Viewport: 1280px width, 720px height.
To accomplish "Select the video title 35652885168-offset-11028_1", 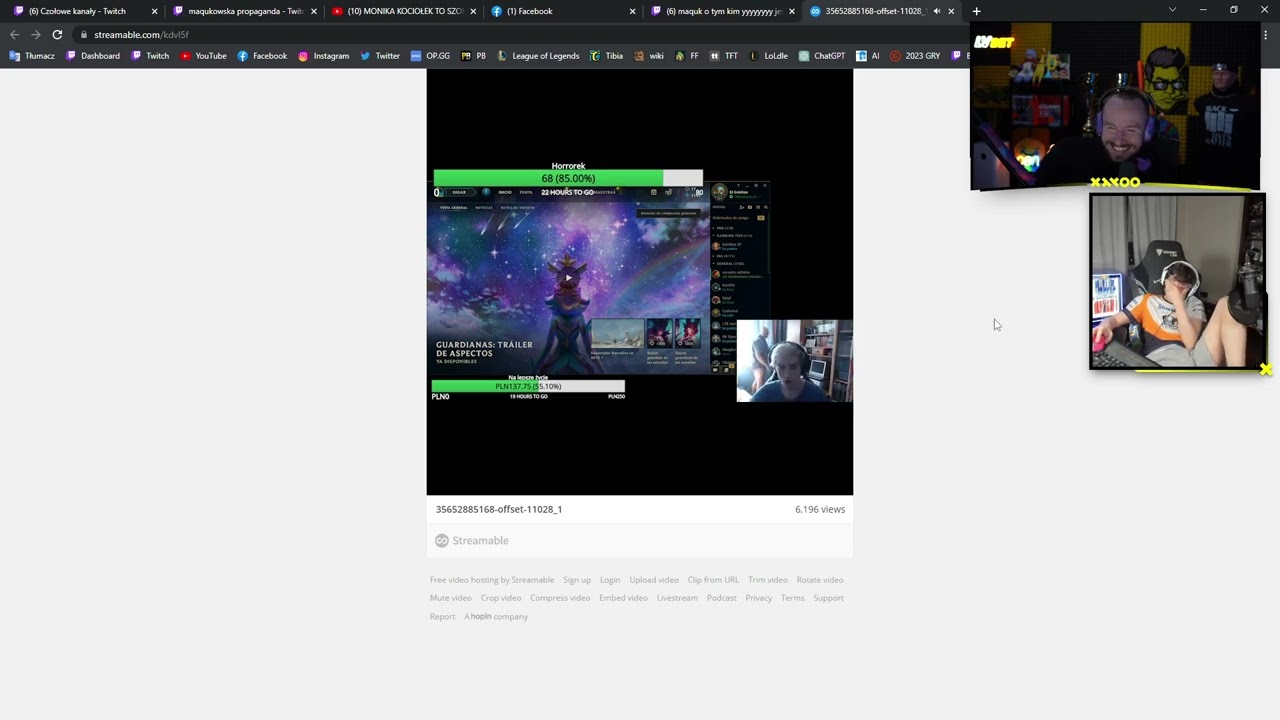I will click(x=499, y=509).
